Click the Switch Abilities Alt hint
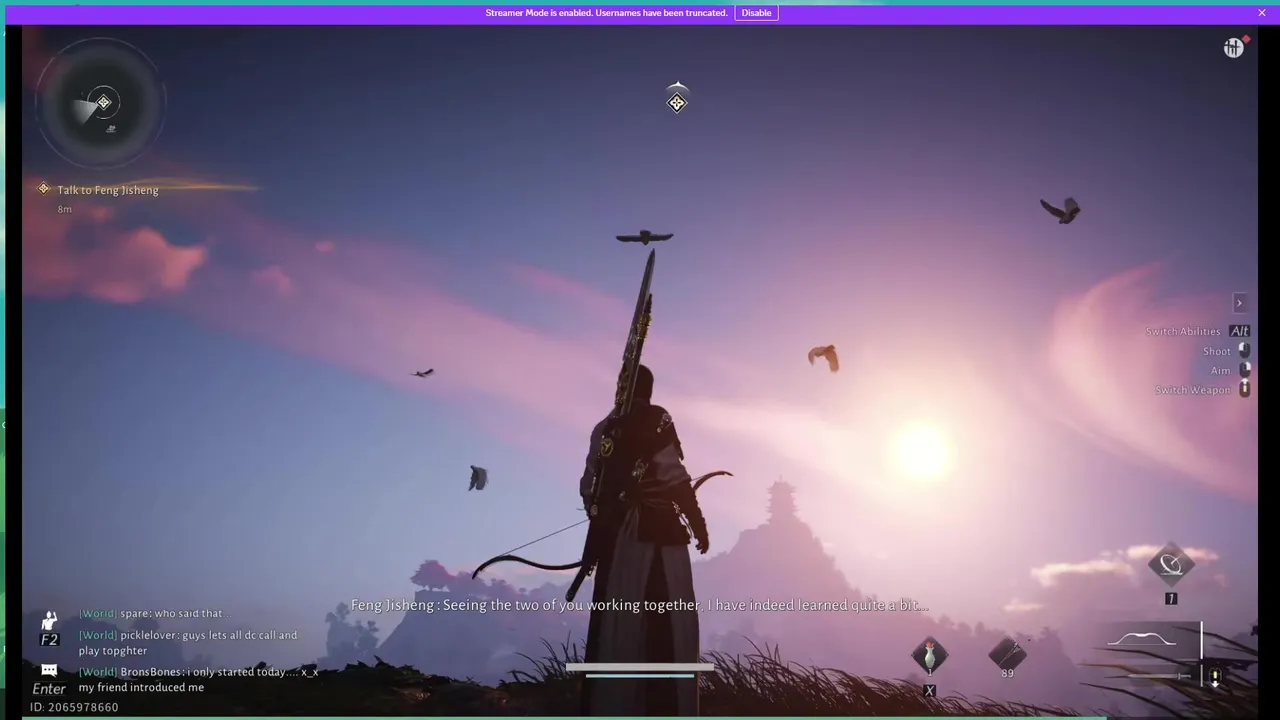 coord(1198,331)
